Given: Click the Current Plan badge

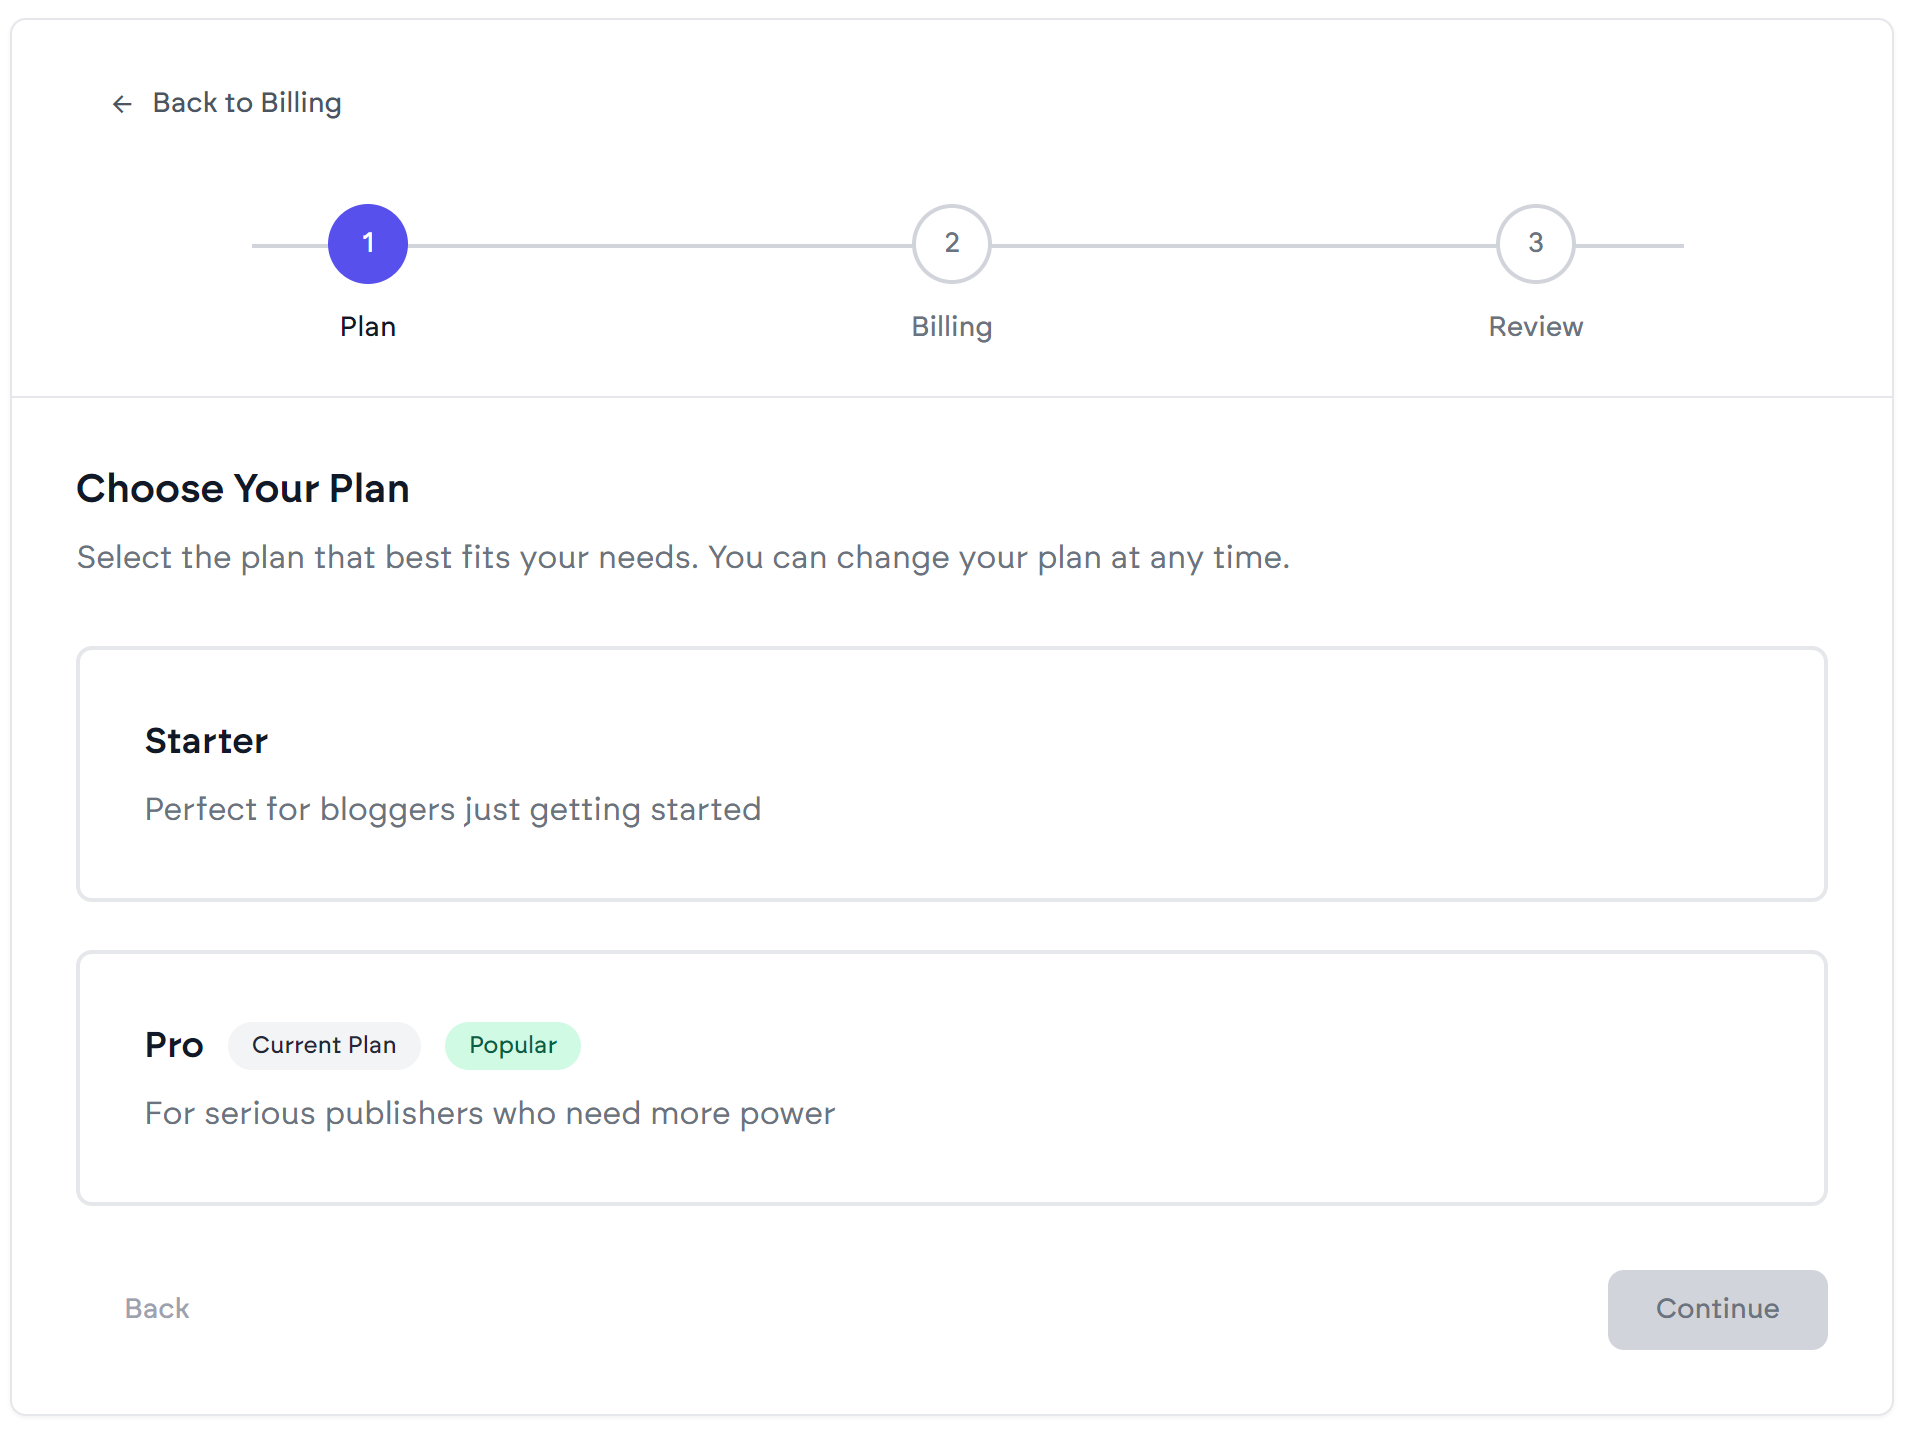Looking at the screenshot, I should 324,1045.
